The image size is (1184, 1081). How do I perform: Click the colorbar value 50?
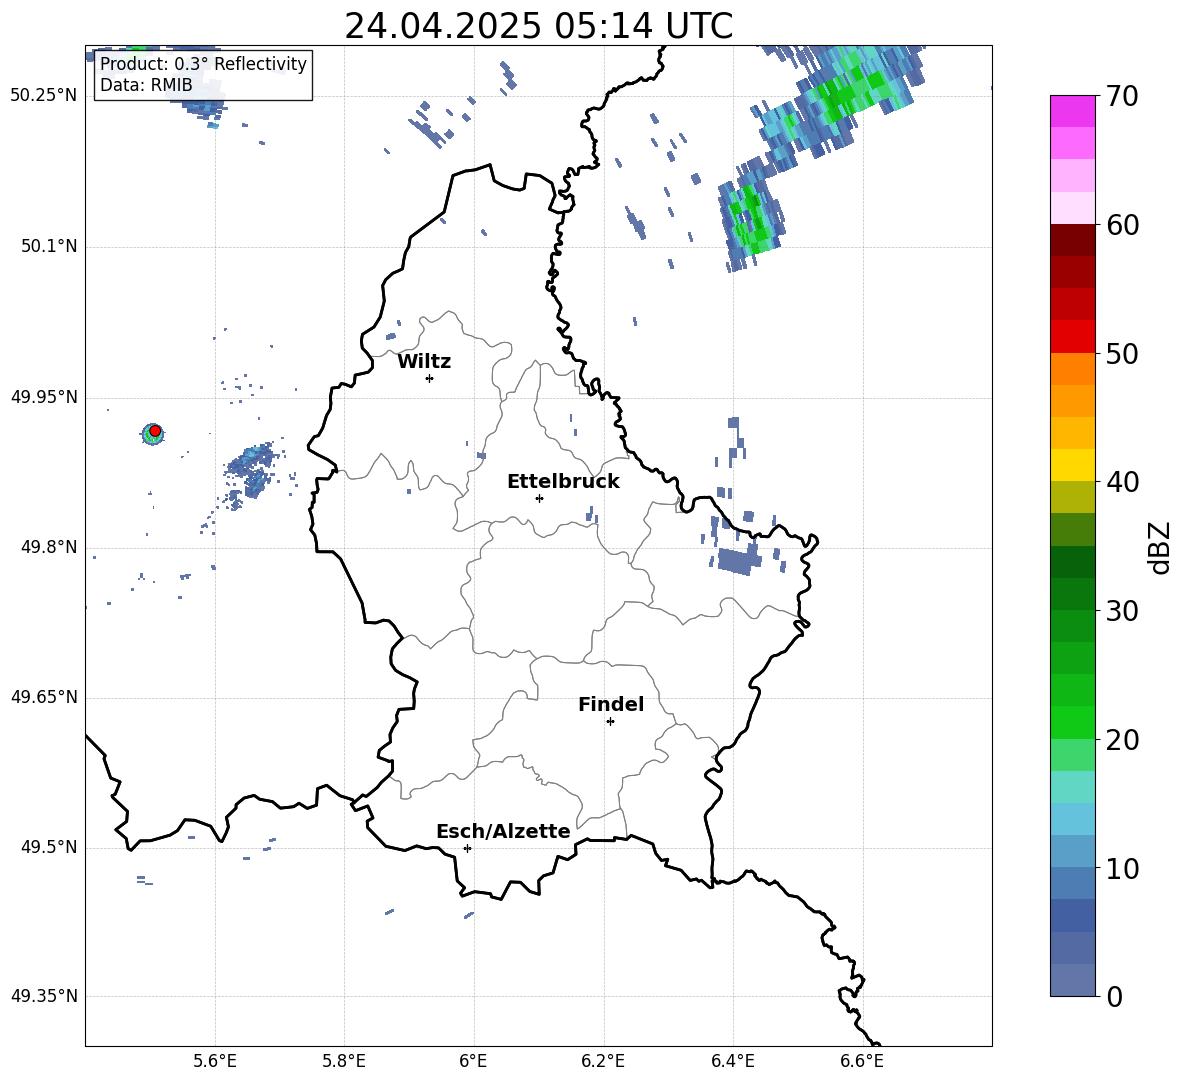tap(1122, 354)
